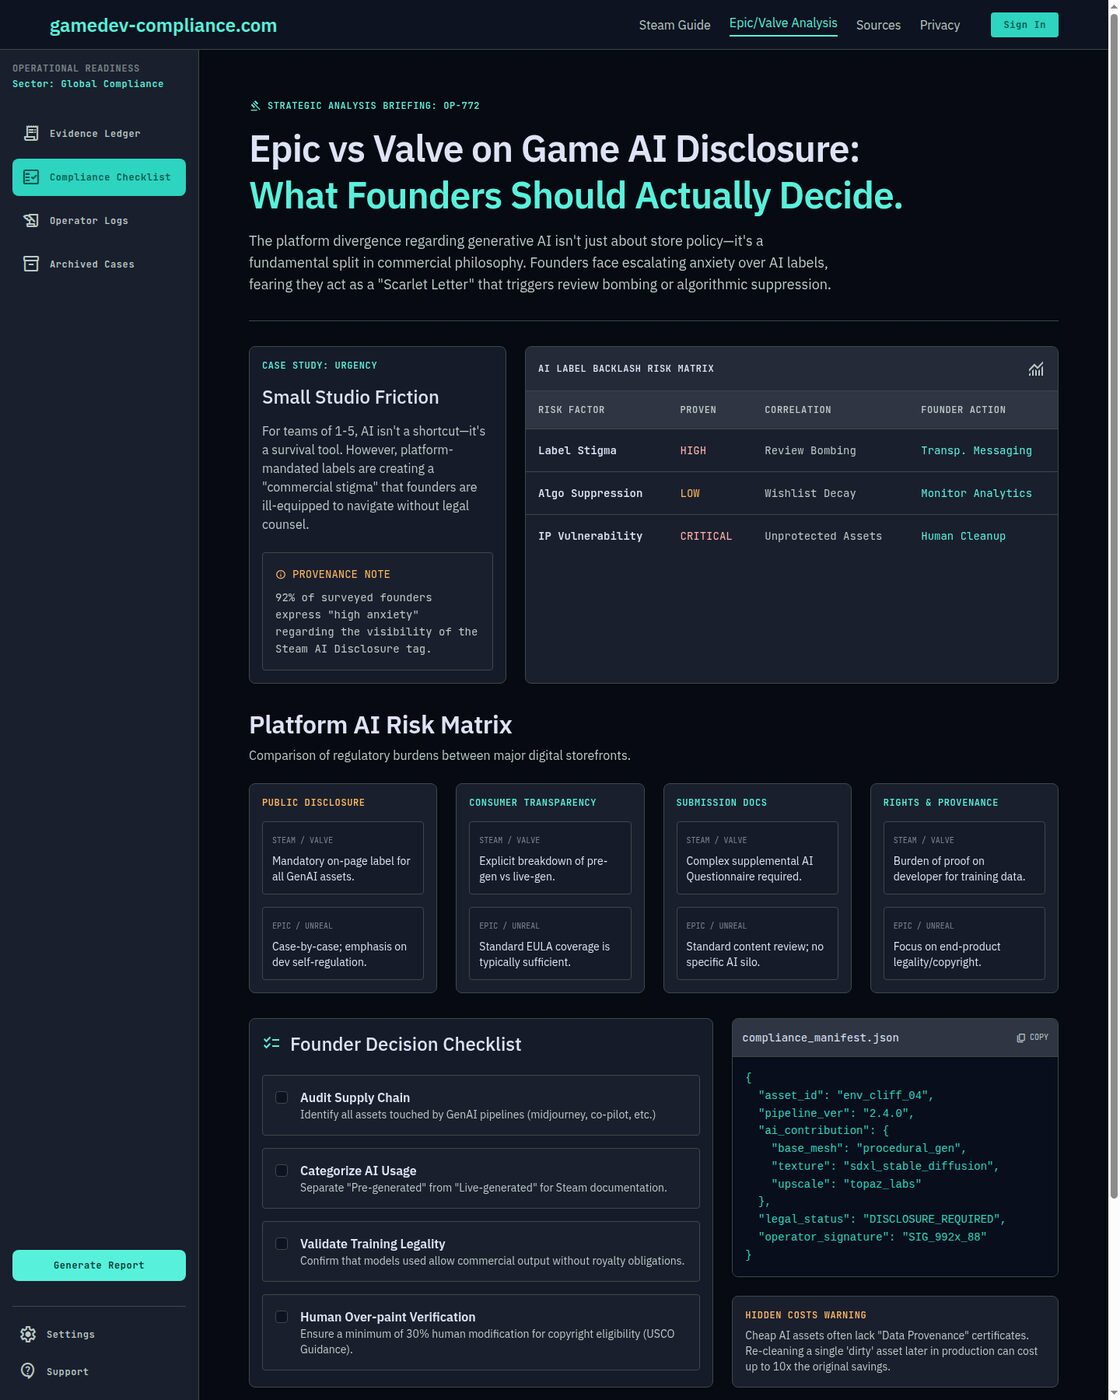Copy the compliance_manifest.json code
The width and height of the screenshot is (1120, 1400).
[1032, 1038]
